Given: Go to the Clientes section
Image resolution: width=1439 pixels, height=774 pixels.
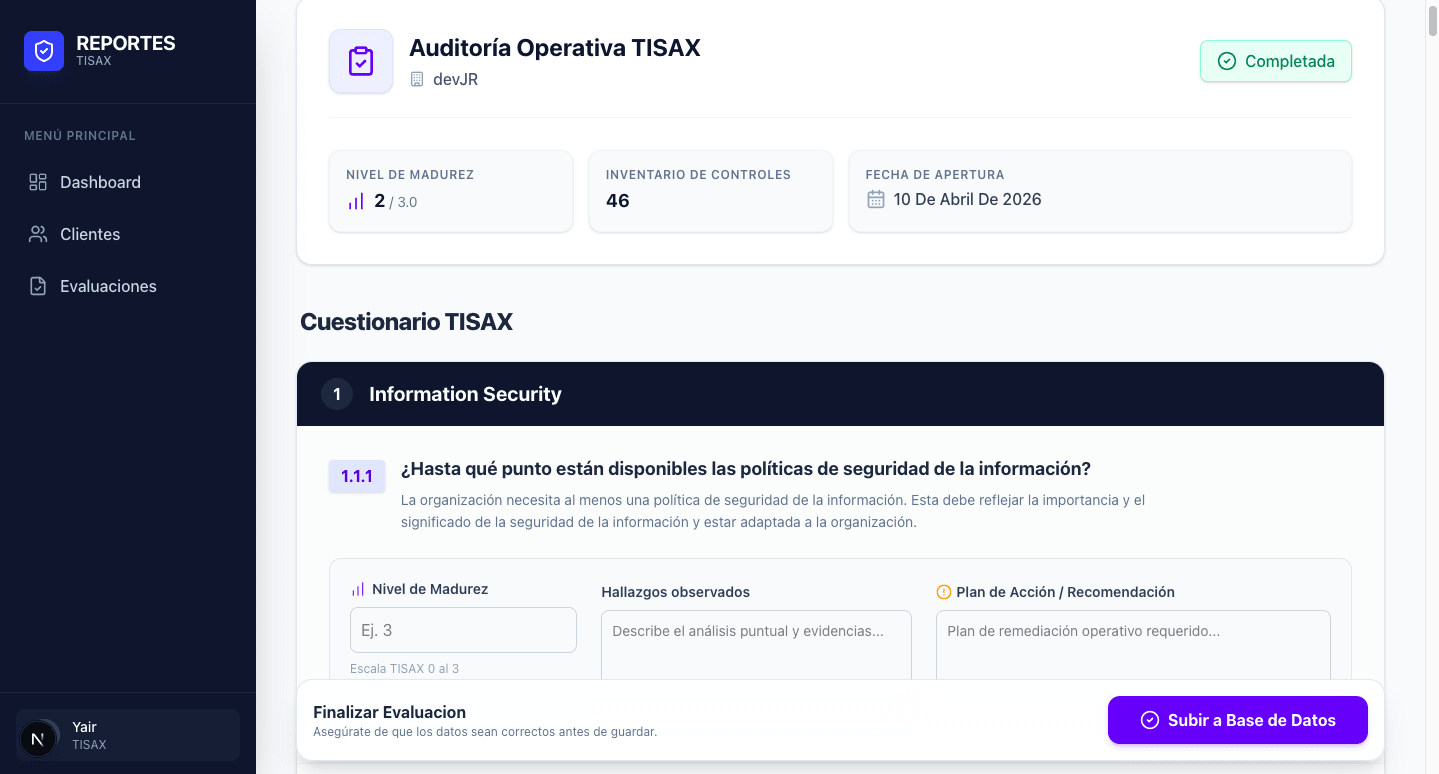Looking at the screenshot, I should (x=128, y=234).
